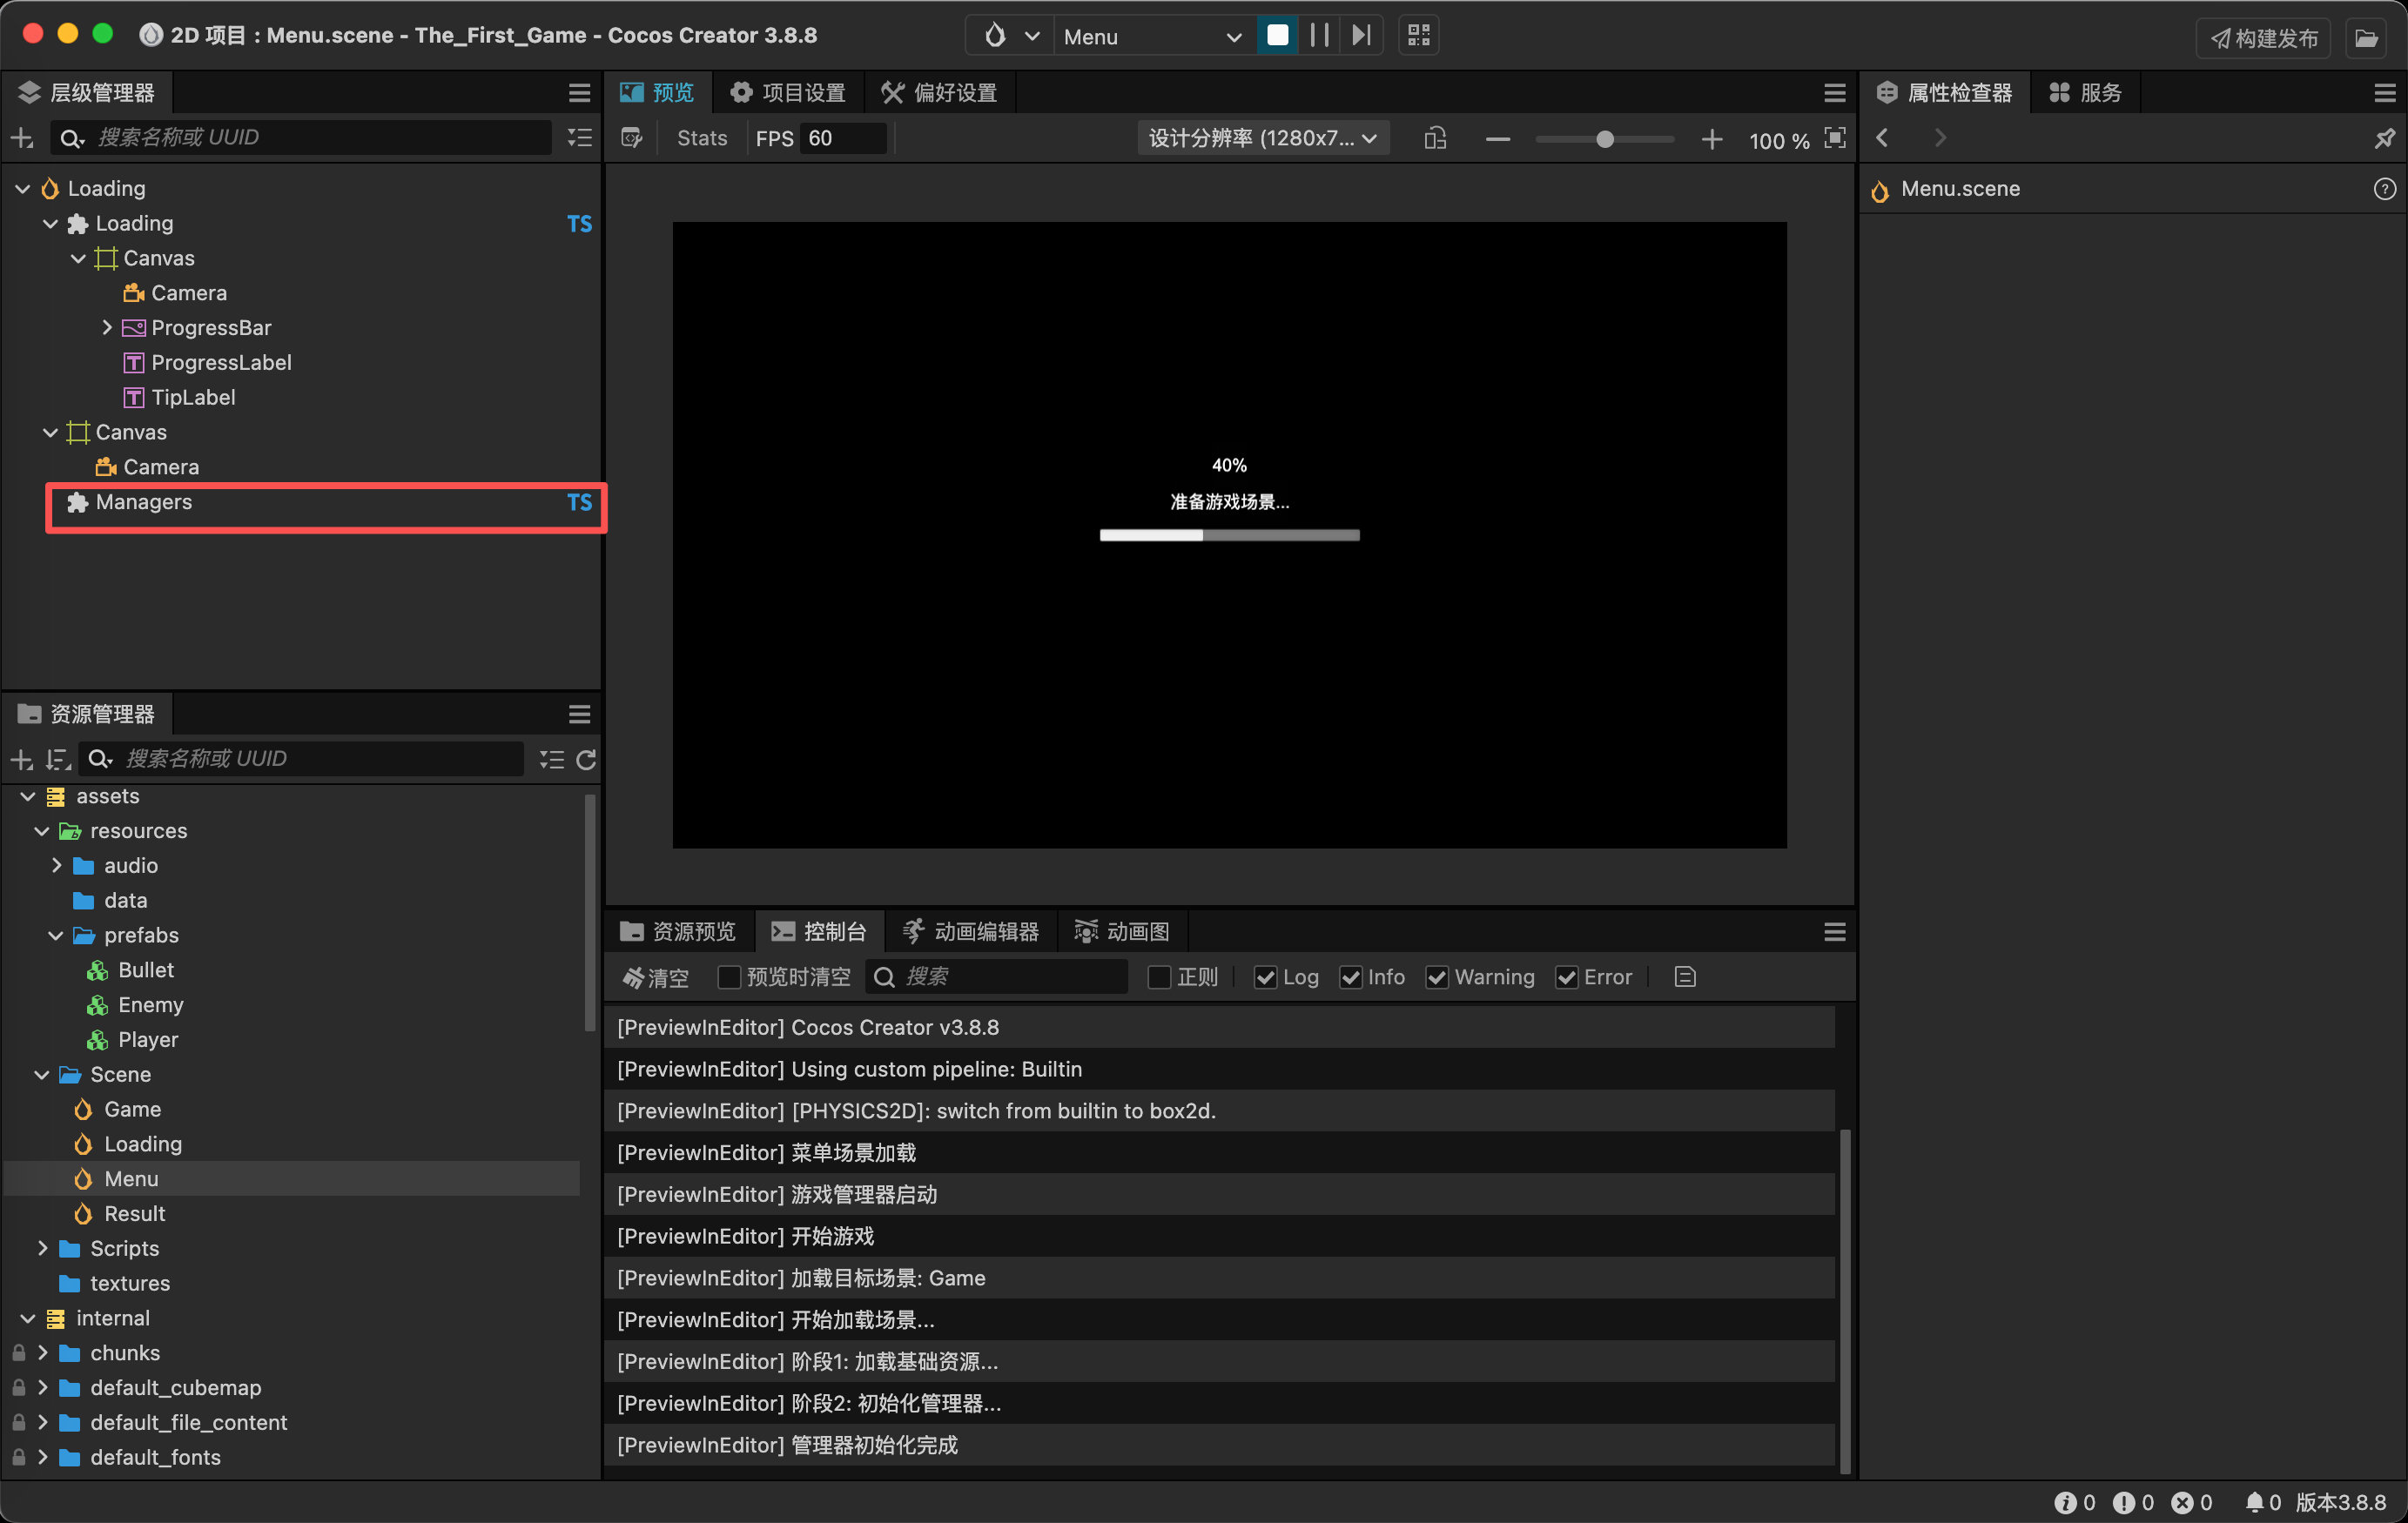The image size is (2408, 1523).
Task: Stop the running preview
Action: pyautogui.click(x=1277, y=36)
